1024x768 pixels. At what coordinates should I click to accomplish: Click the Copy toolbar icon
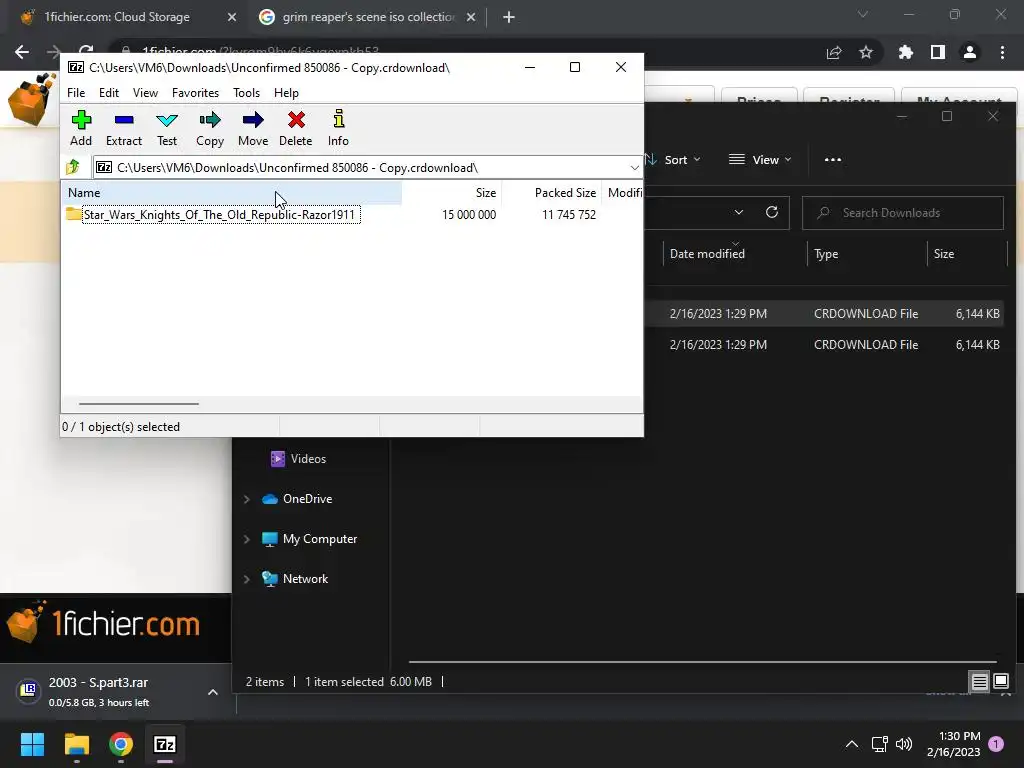tap(210, 128)
